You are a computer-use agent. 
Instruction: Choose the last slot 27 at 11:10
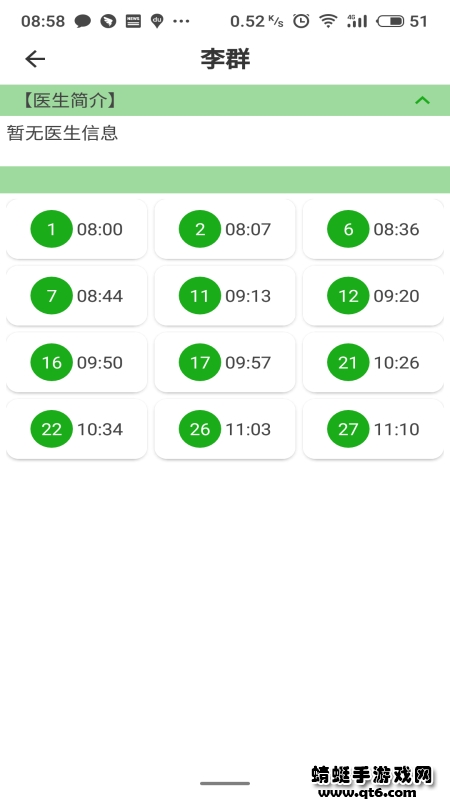[x=373, y=429]
